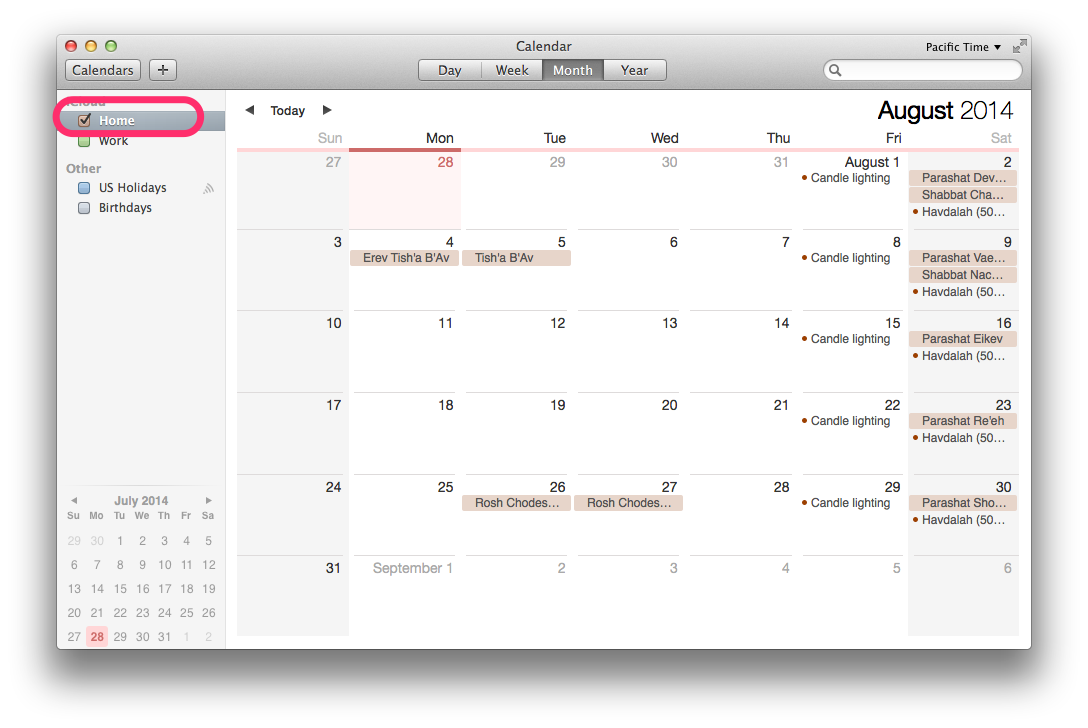Click the Today button
Viewport: 1088px width, 728px height.
click(288, 110)
